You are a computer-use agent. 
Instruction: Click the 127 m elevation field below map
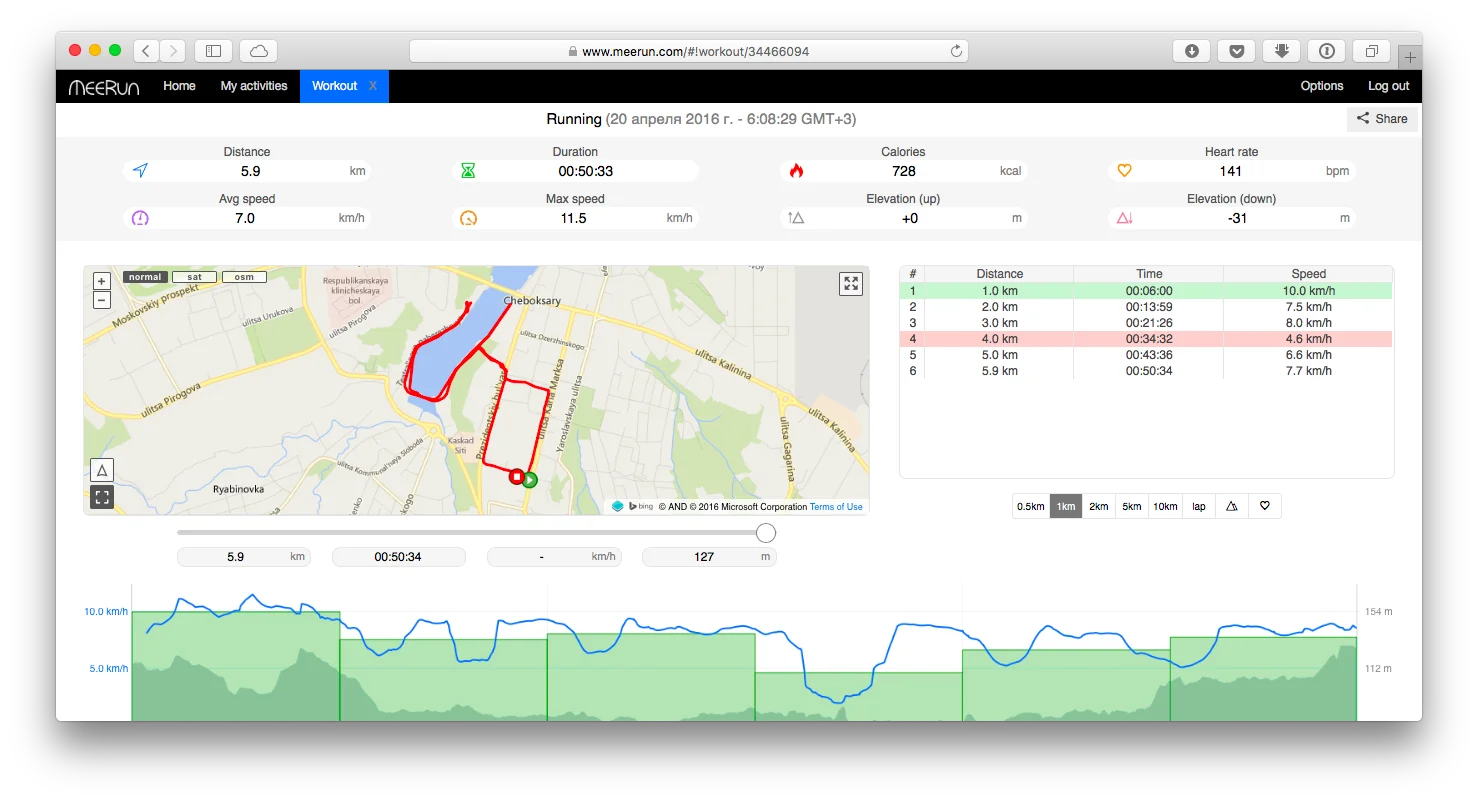tap(709, 557)
